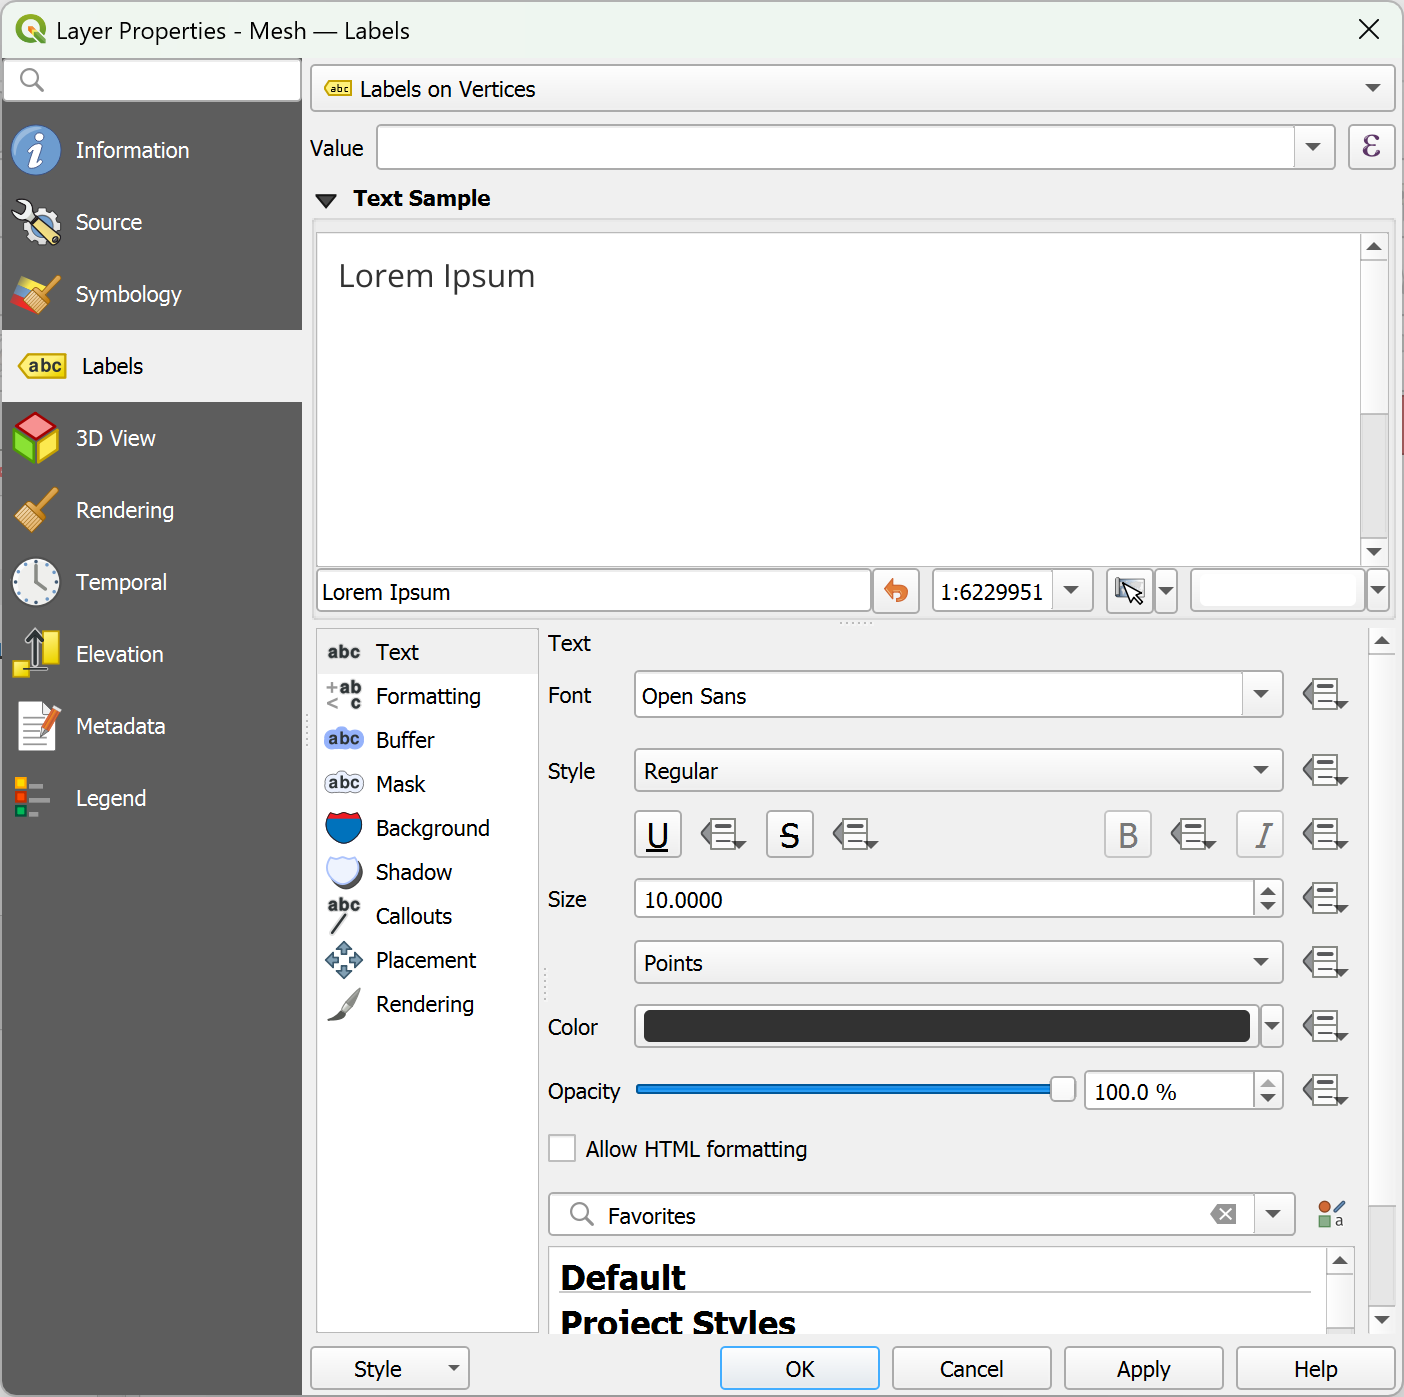Open the data-defined override for size unit
Image resolution: width=1404 pixels, height=1397 pixels.
[1325, 962]
